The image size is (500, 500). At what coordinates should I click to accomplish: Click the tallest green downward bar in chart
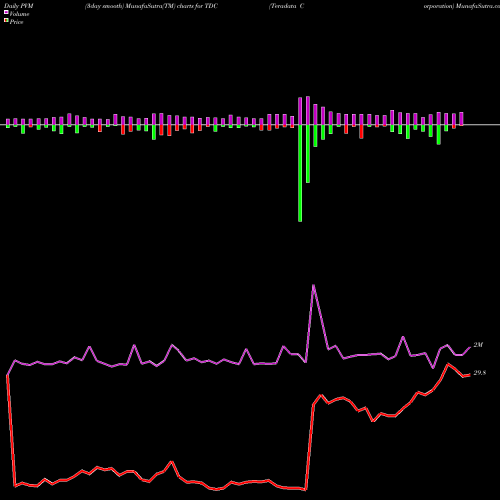point(300,173)
